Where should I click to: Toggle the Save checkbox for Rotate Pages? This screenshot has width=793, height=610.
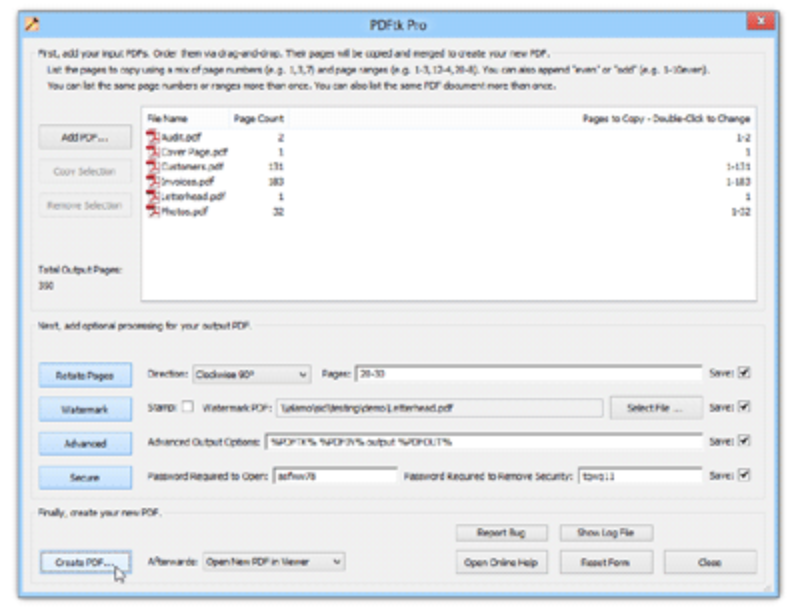(x=743, y=373)
